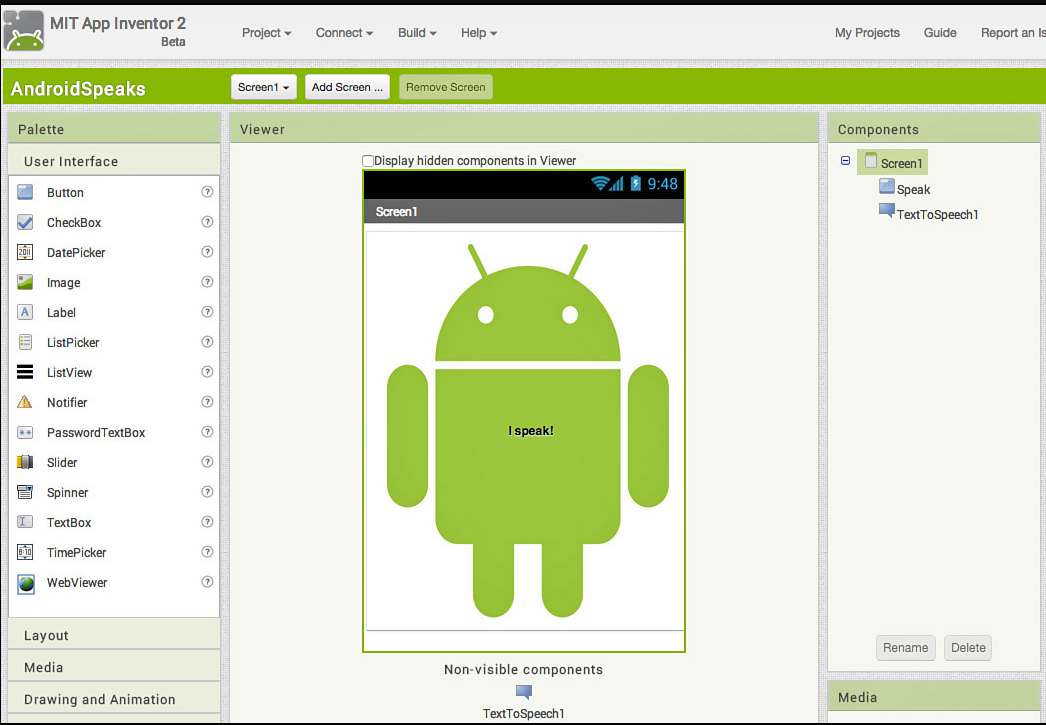
Task: Select the Image component in the palette
Action: [x=64, y=282]
